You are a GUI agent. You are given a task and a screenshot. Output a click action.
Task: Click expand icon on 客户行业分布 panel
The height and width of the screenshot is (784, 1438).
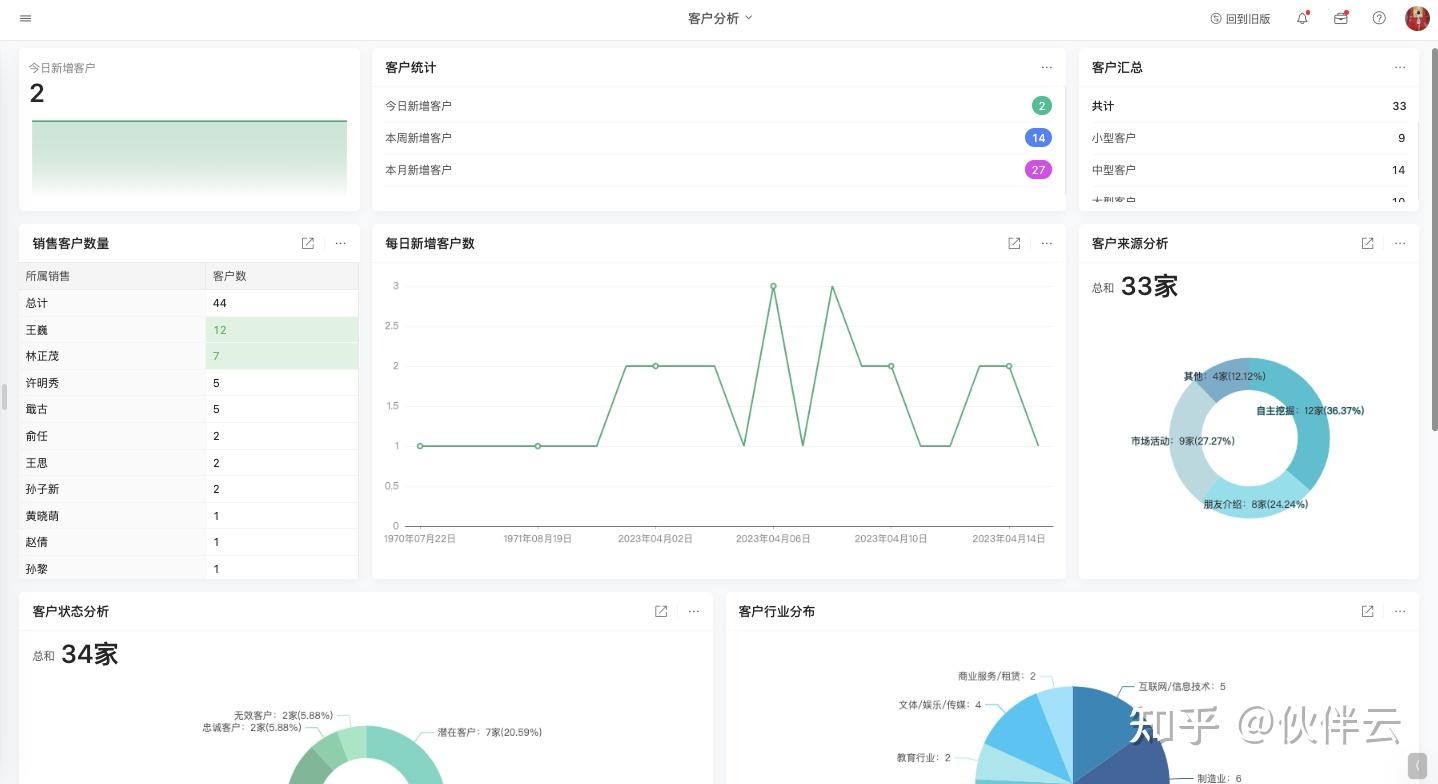(x=1367, y=611)
